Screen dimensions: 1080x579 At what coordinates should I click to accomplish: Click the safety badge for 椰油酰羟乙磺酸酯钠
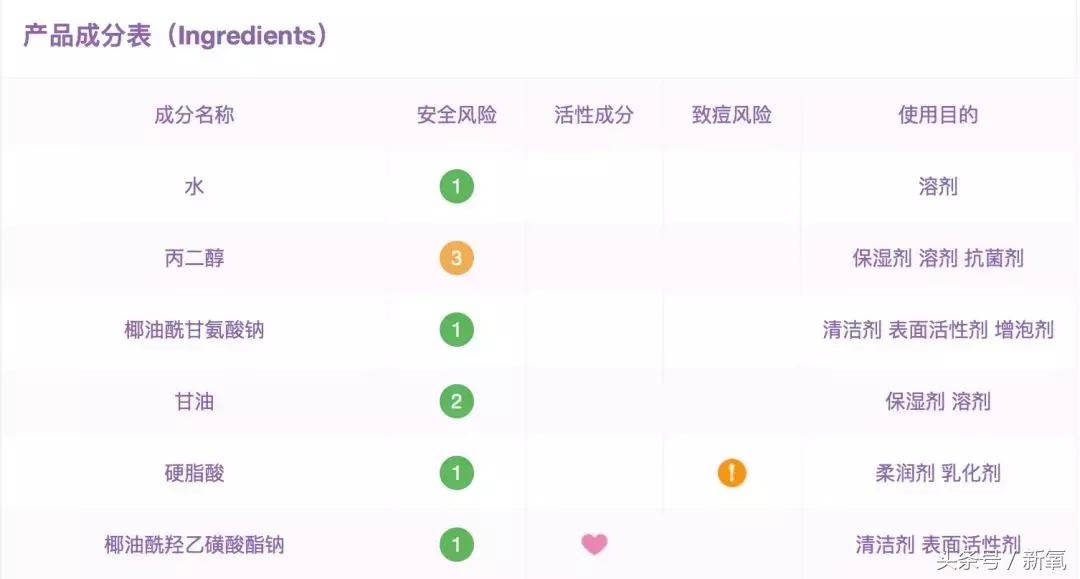[x=456, y=545]
